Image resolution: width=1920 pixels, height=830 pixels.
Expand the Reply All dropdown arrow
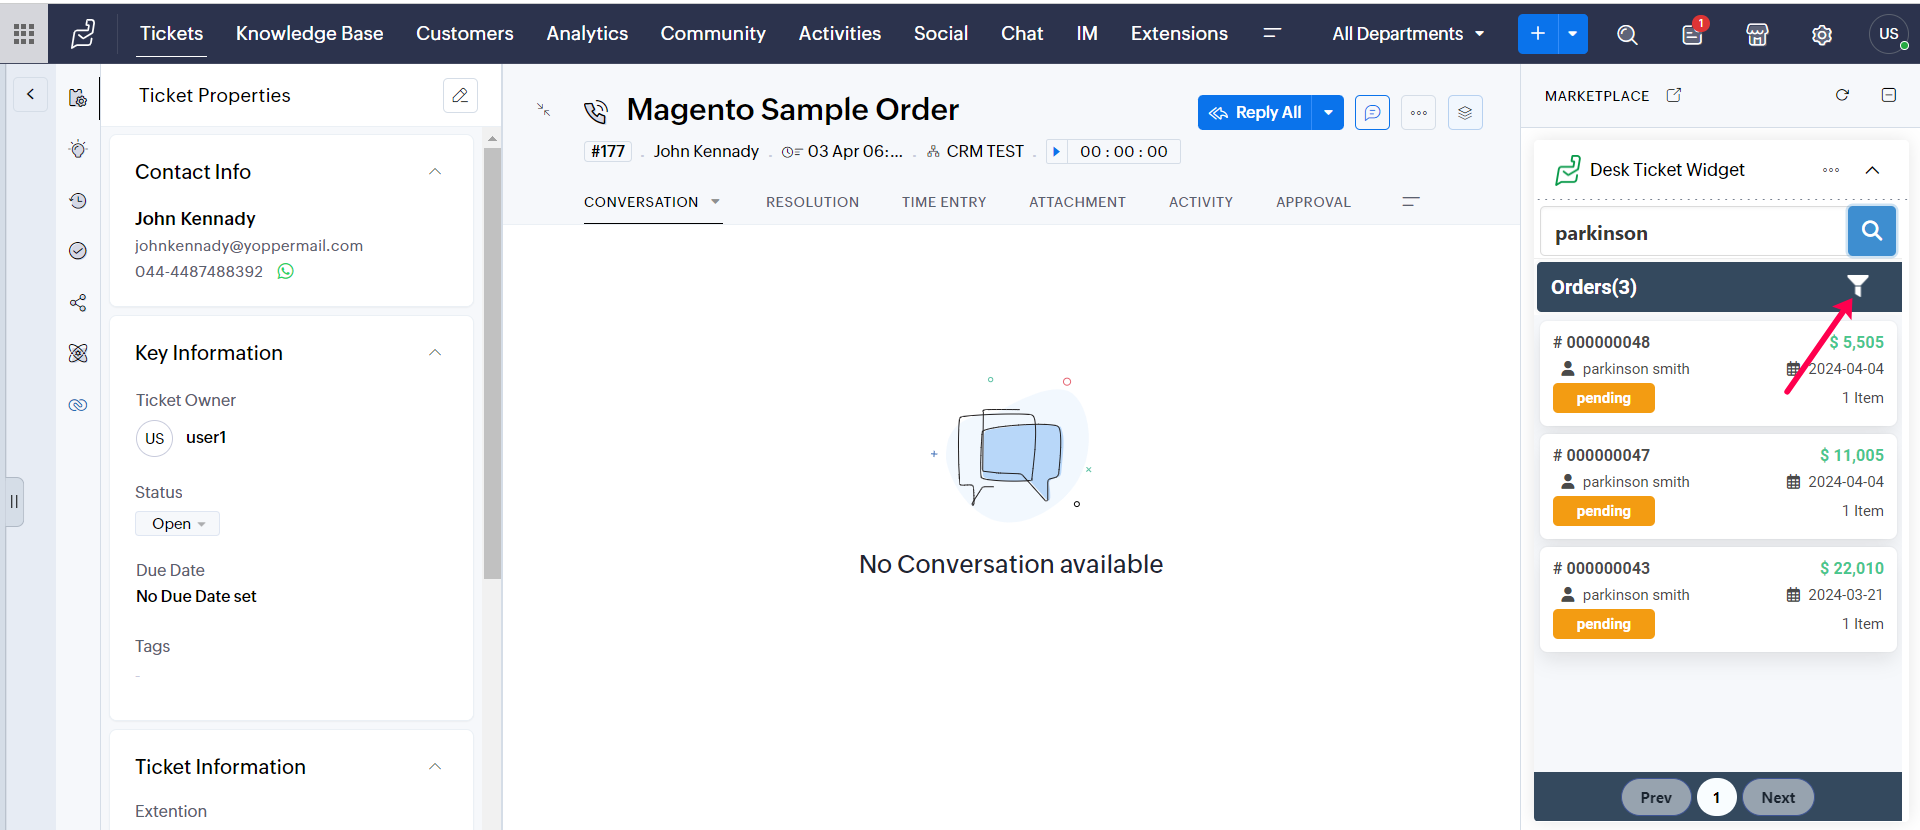tap(1328, 113)
